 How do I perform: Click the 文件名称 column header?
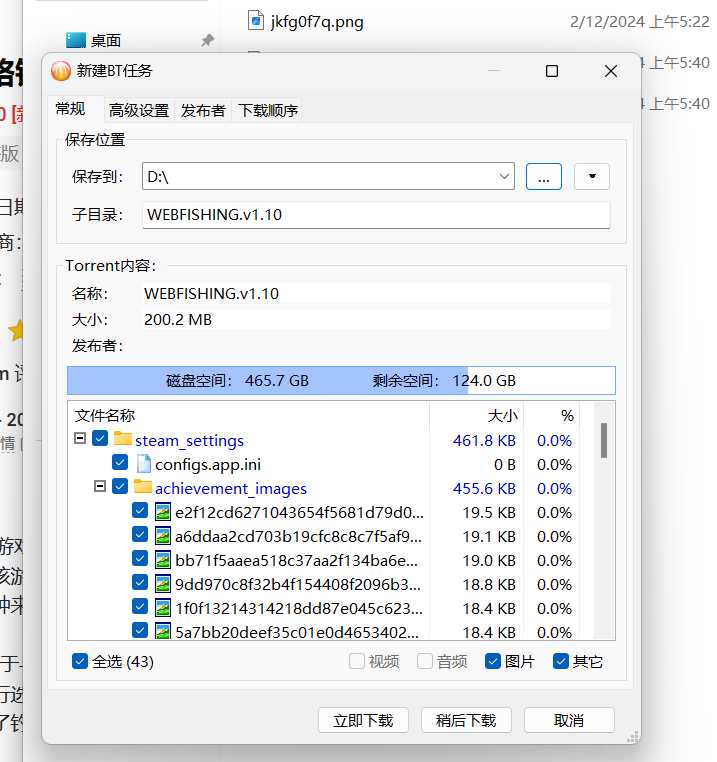pos(248,416)
